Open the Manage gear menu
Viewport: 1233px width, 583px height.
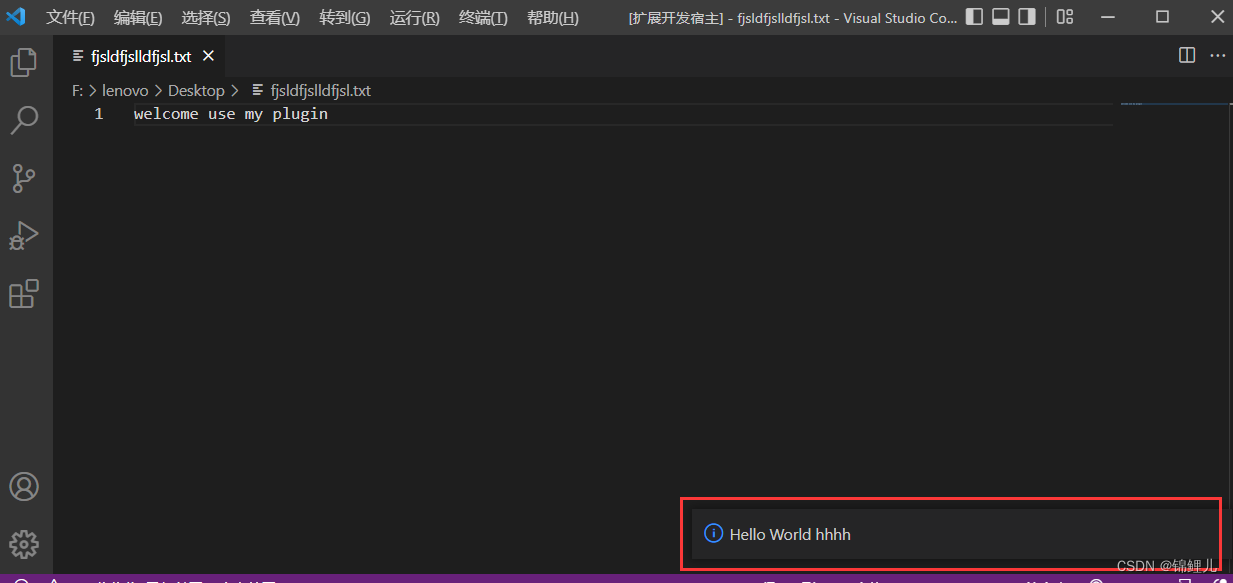[x=23, y=544]
